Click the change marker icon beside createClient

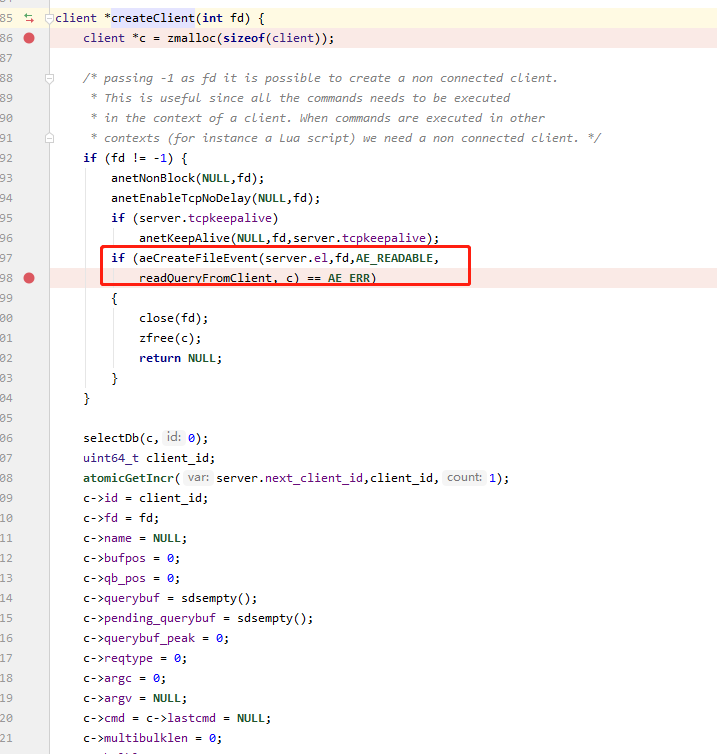tap(29, 18)
